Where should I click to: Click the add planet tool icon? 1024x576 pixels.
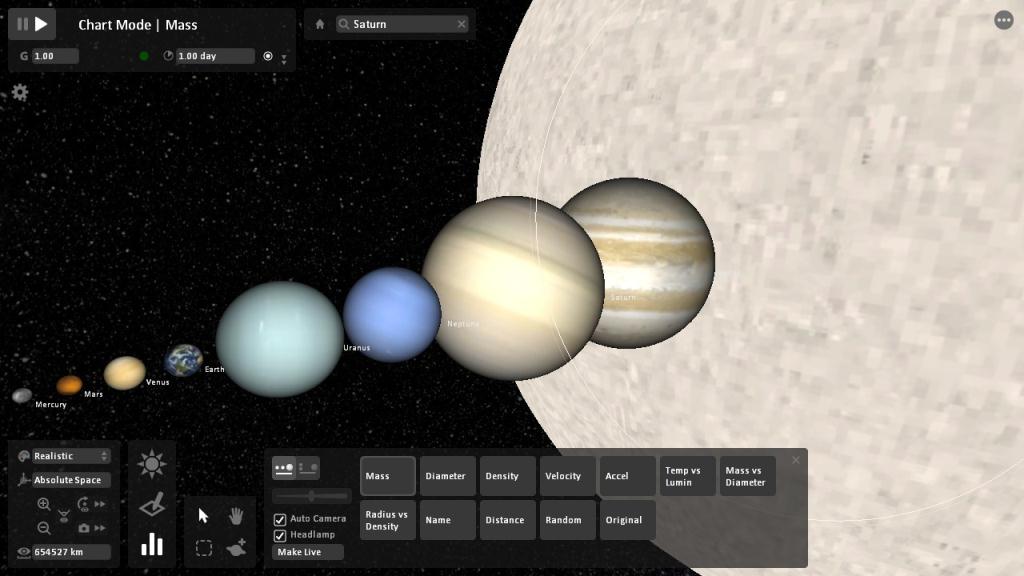236,548
